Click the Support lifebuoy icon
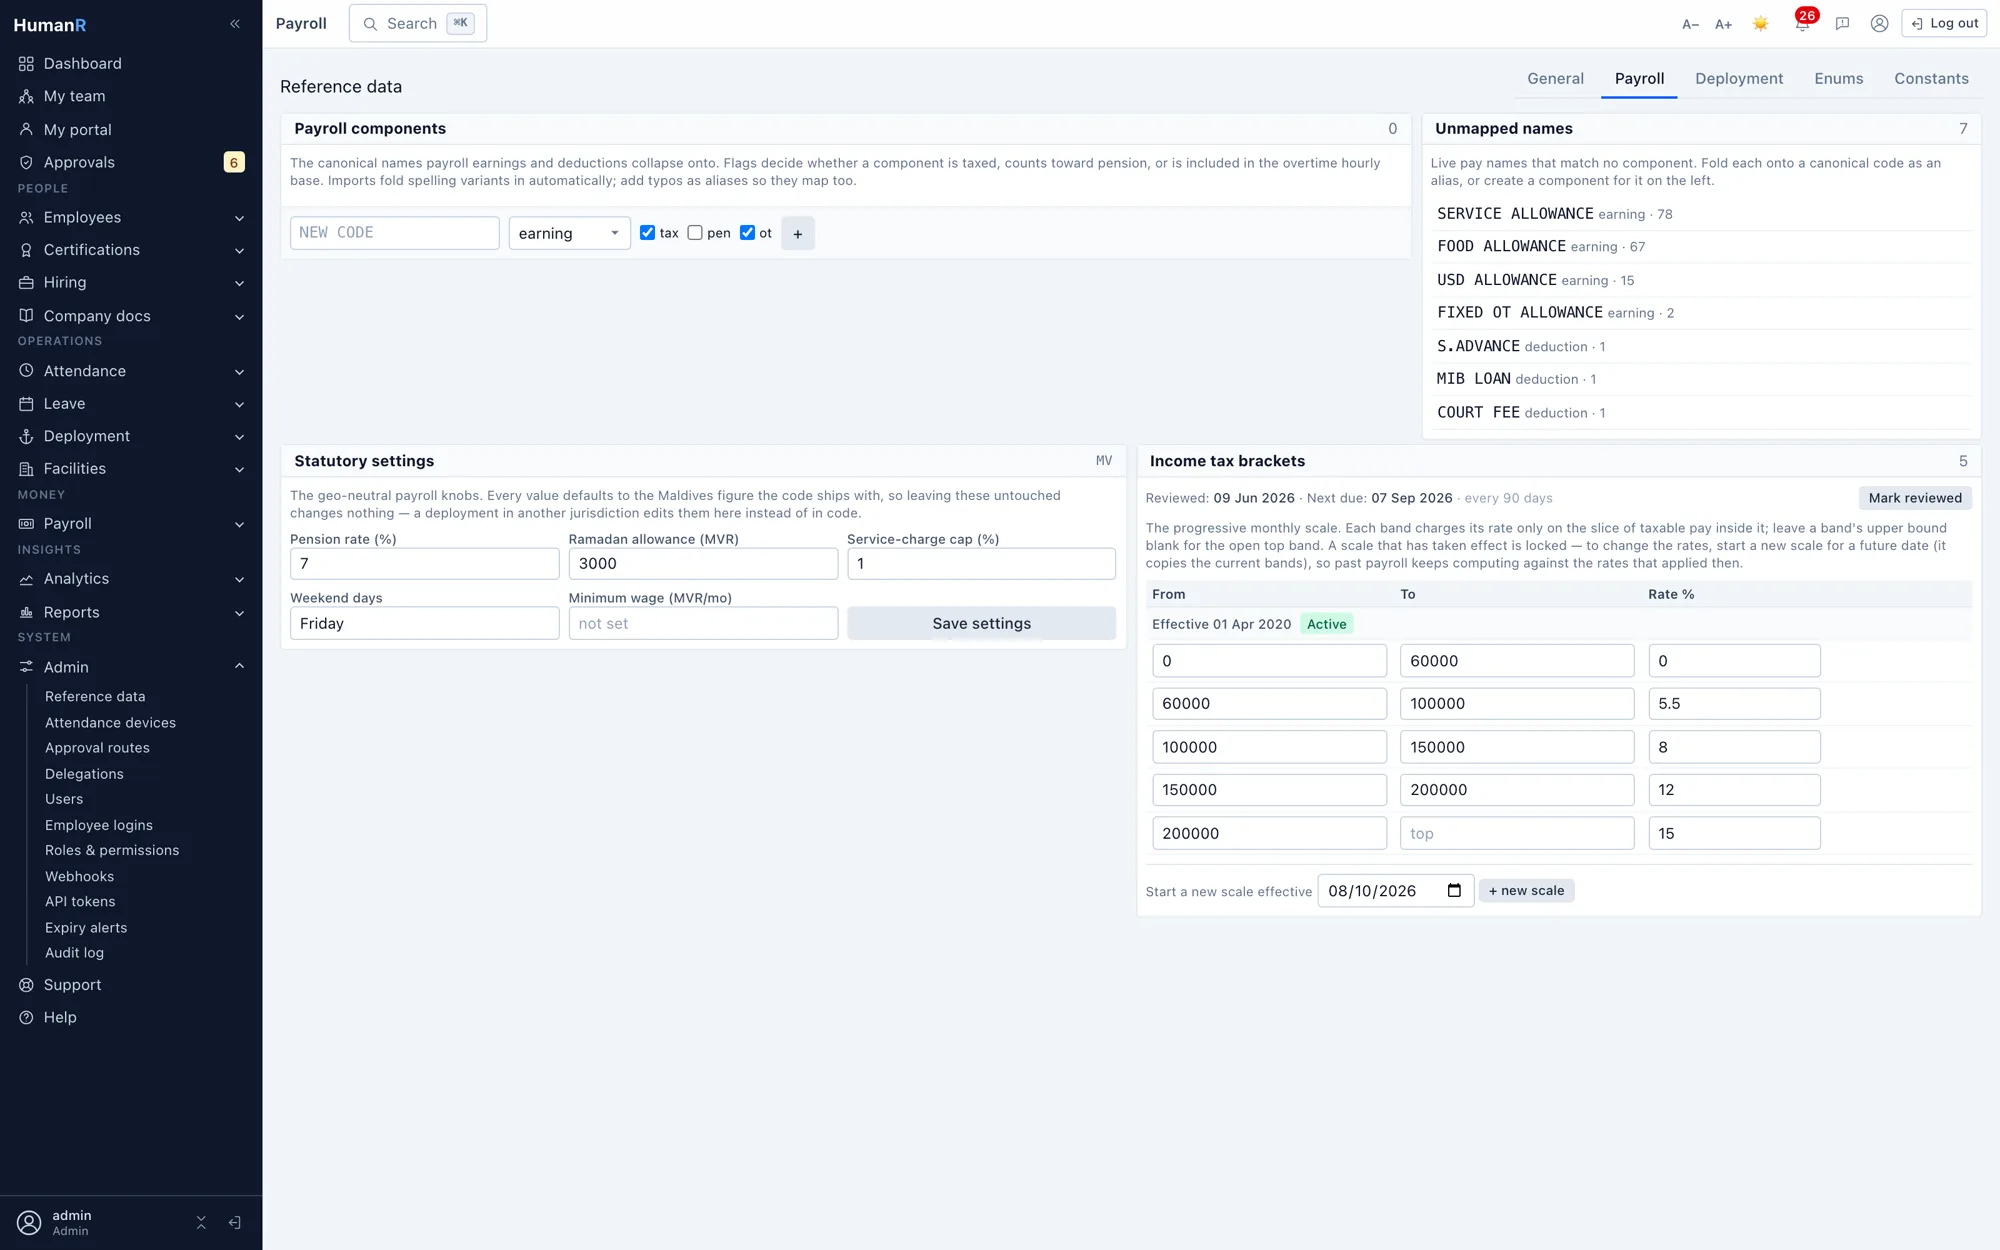 click(26, 985)
